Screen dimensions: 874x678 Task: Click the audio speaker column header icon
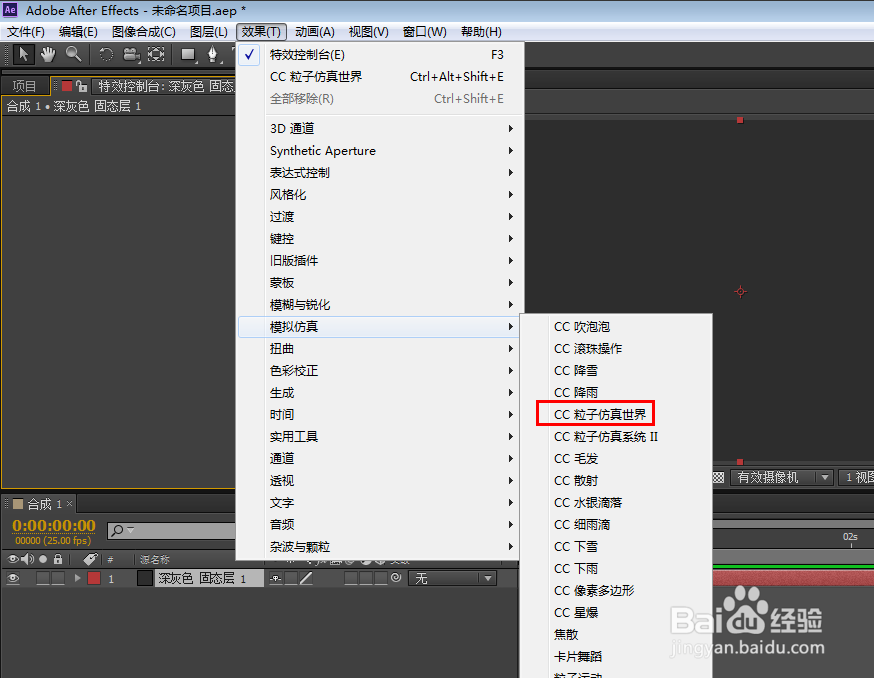[27, 559]
